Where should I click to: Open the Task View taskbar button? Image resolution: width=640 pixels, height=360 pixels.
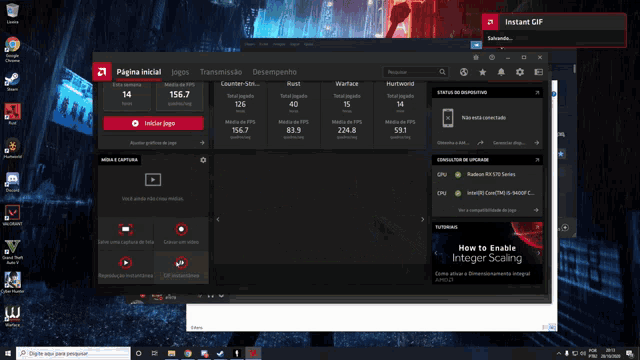point(155,353)
